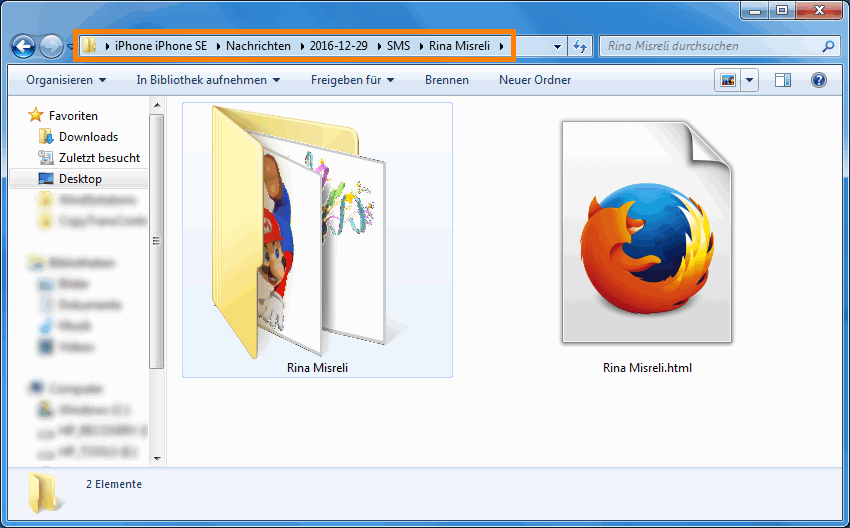This screenshot has height=528, width=850.
Task: Minimize the Explorer window
Action: point(755,10)
